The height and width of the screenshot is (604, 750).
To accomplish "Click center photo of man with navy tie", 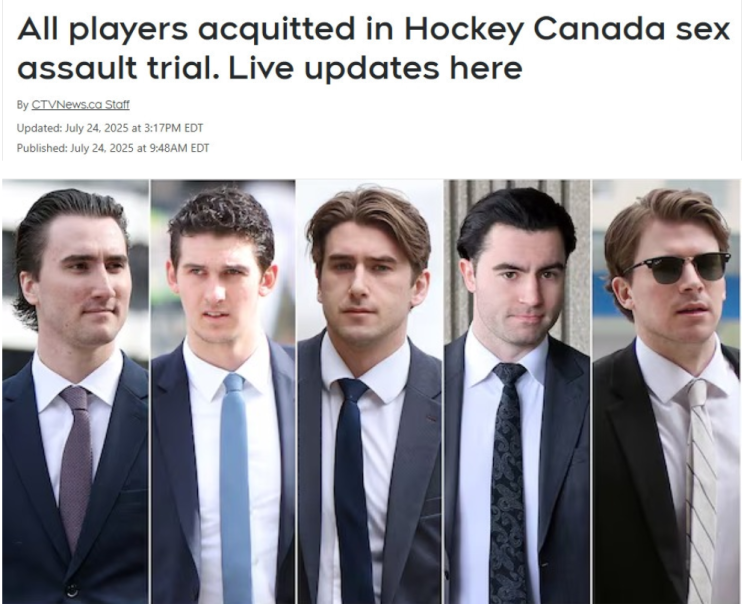I will pyautogui.click(x=370, y=391).
